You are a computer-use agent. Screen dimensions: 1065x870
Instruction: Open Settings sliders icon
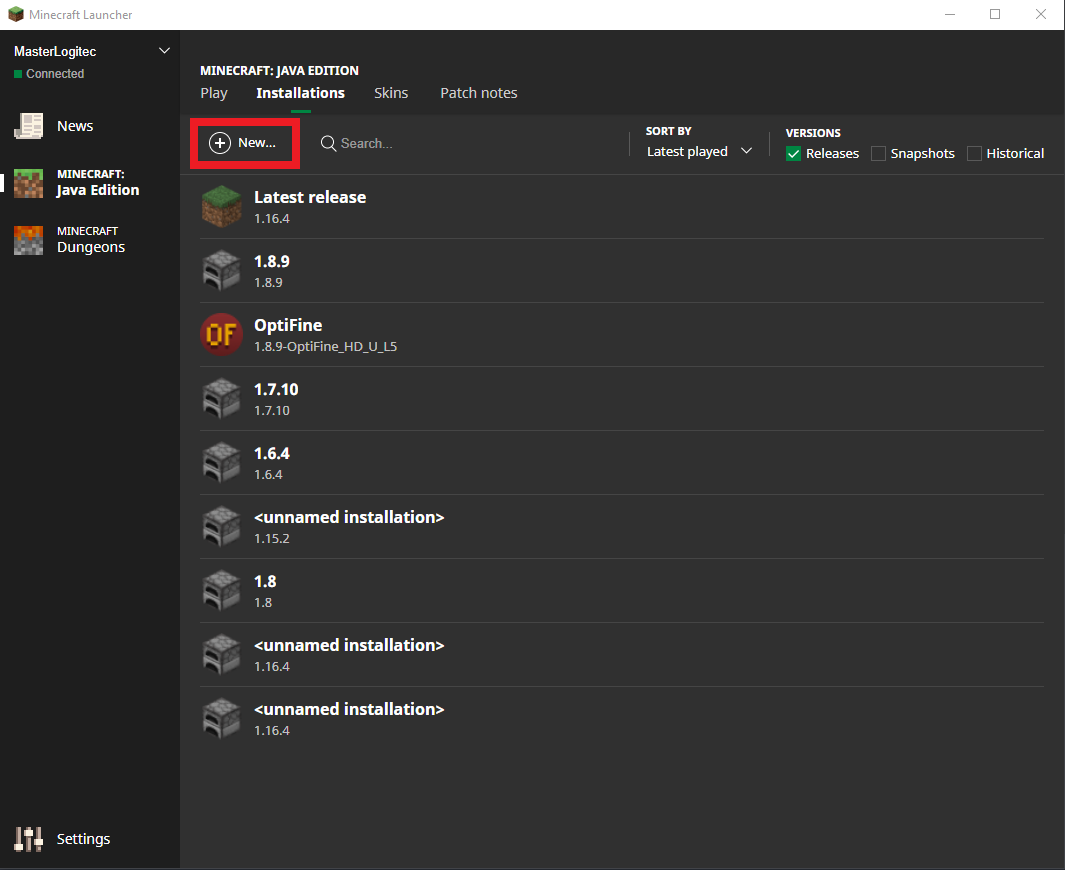[x=29, y=839]
